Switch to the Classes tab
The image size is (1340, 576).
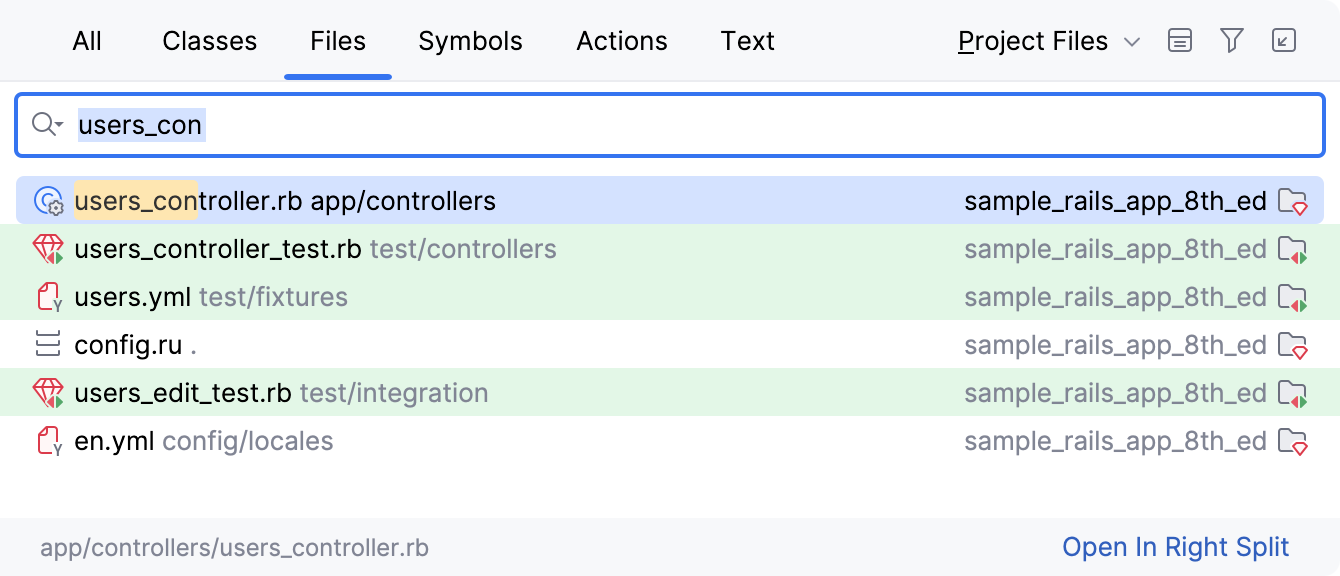point(209,41)
